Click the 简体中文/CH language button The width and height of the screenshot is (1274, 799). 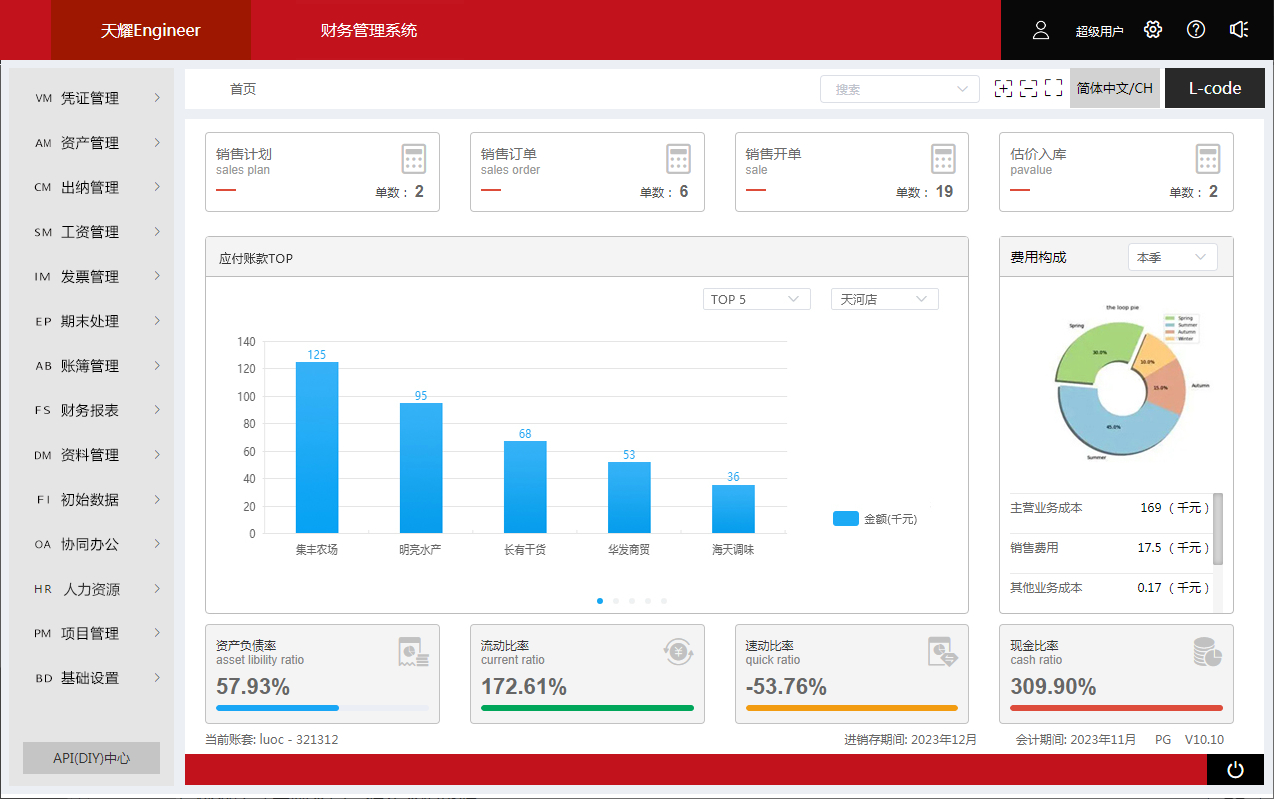[x=1114, y=88]
